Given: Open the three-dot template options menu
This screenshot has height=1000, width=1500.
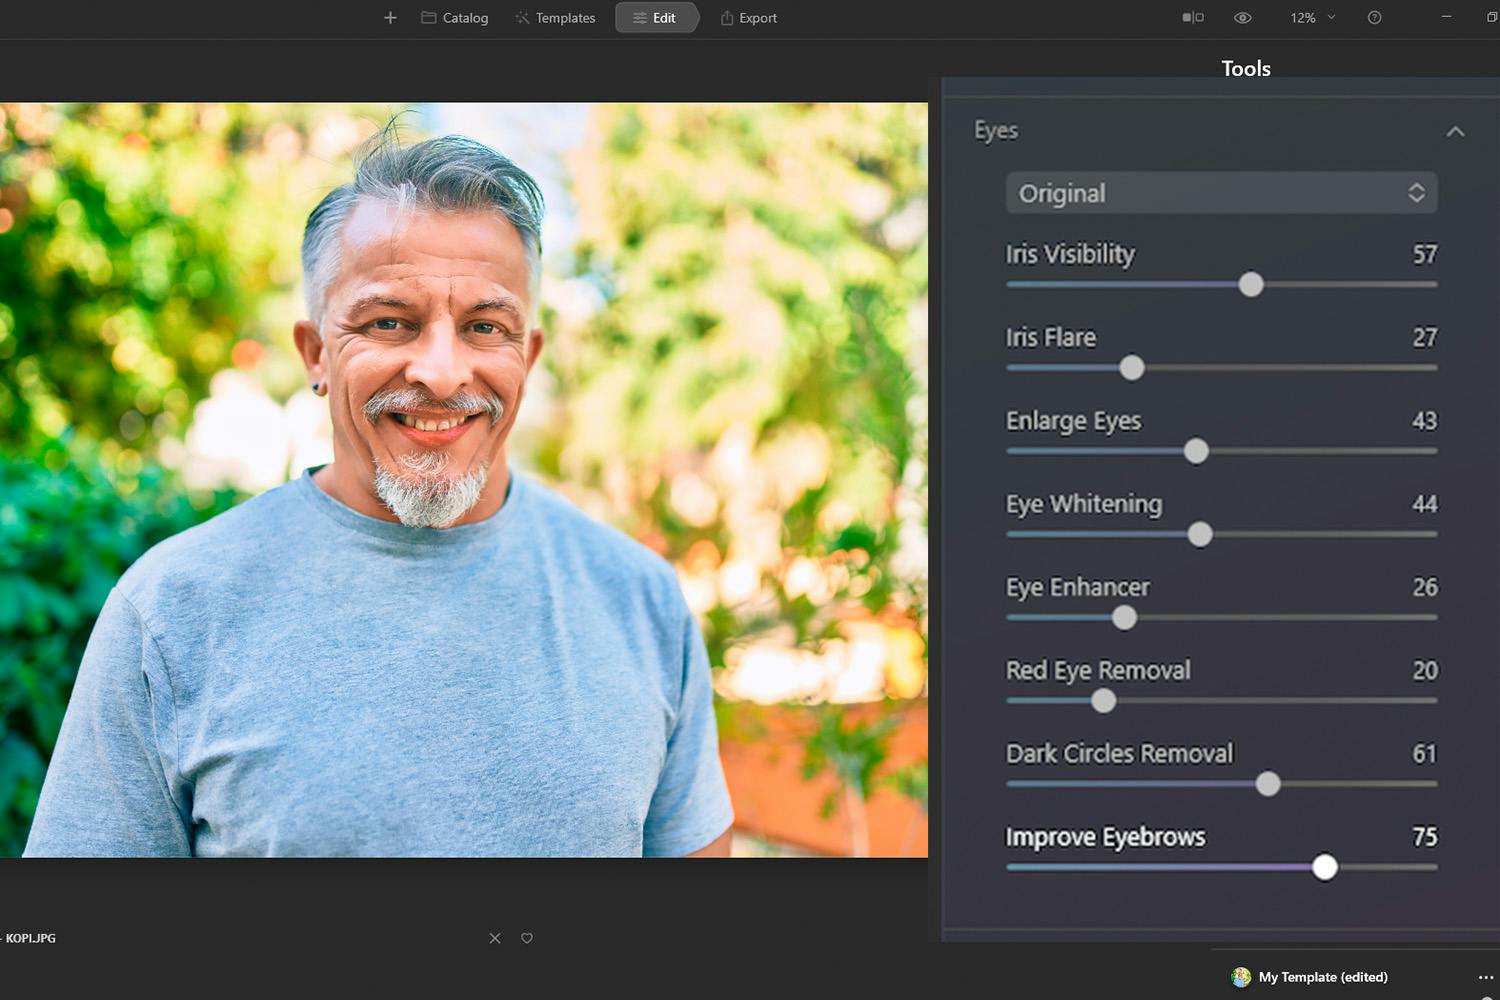Looking at the screenshot, I should coord(1485,978).
